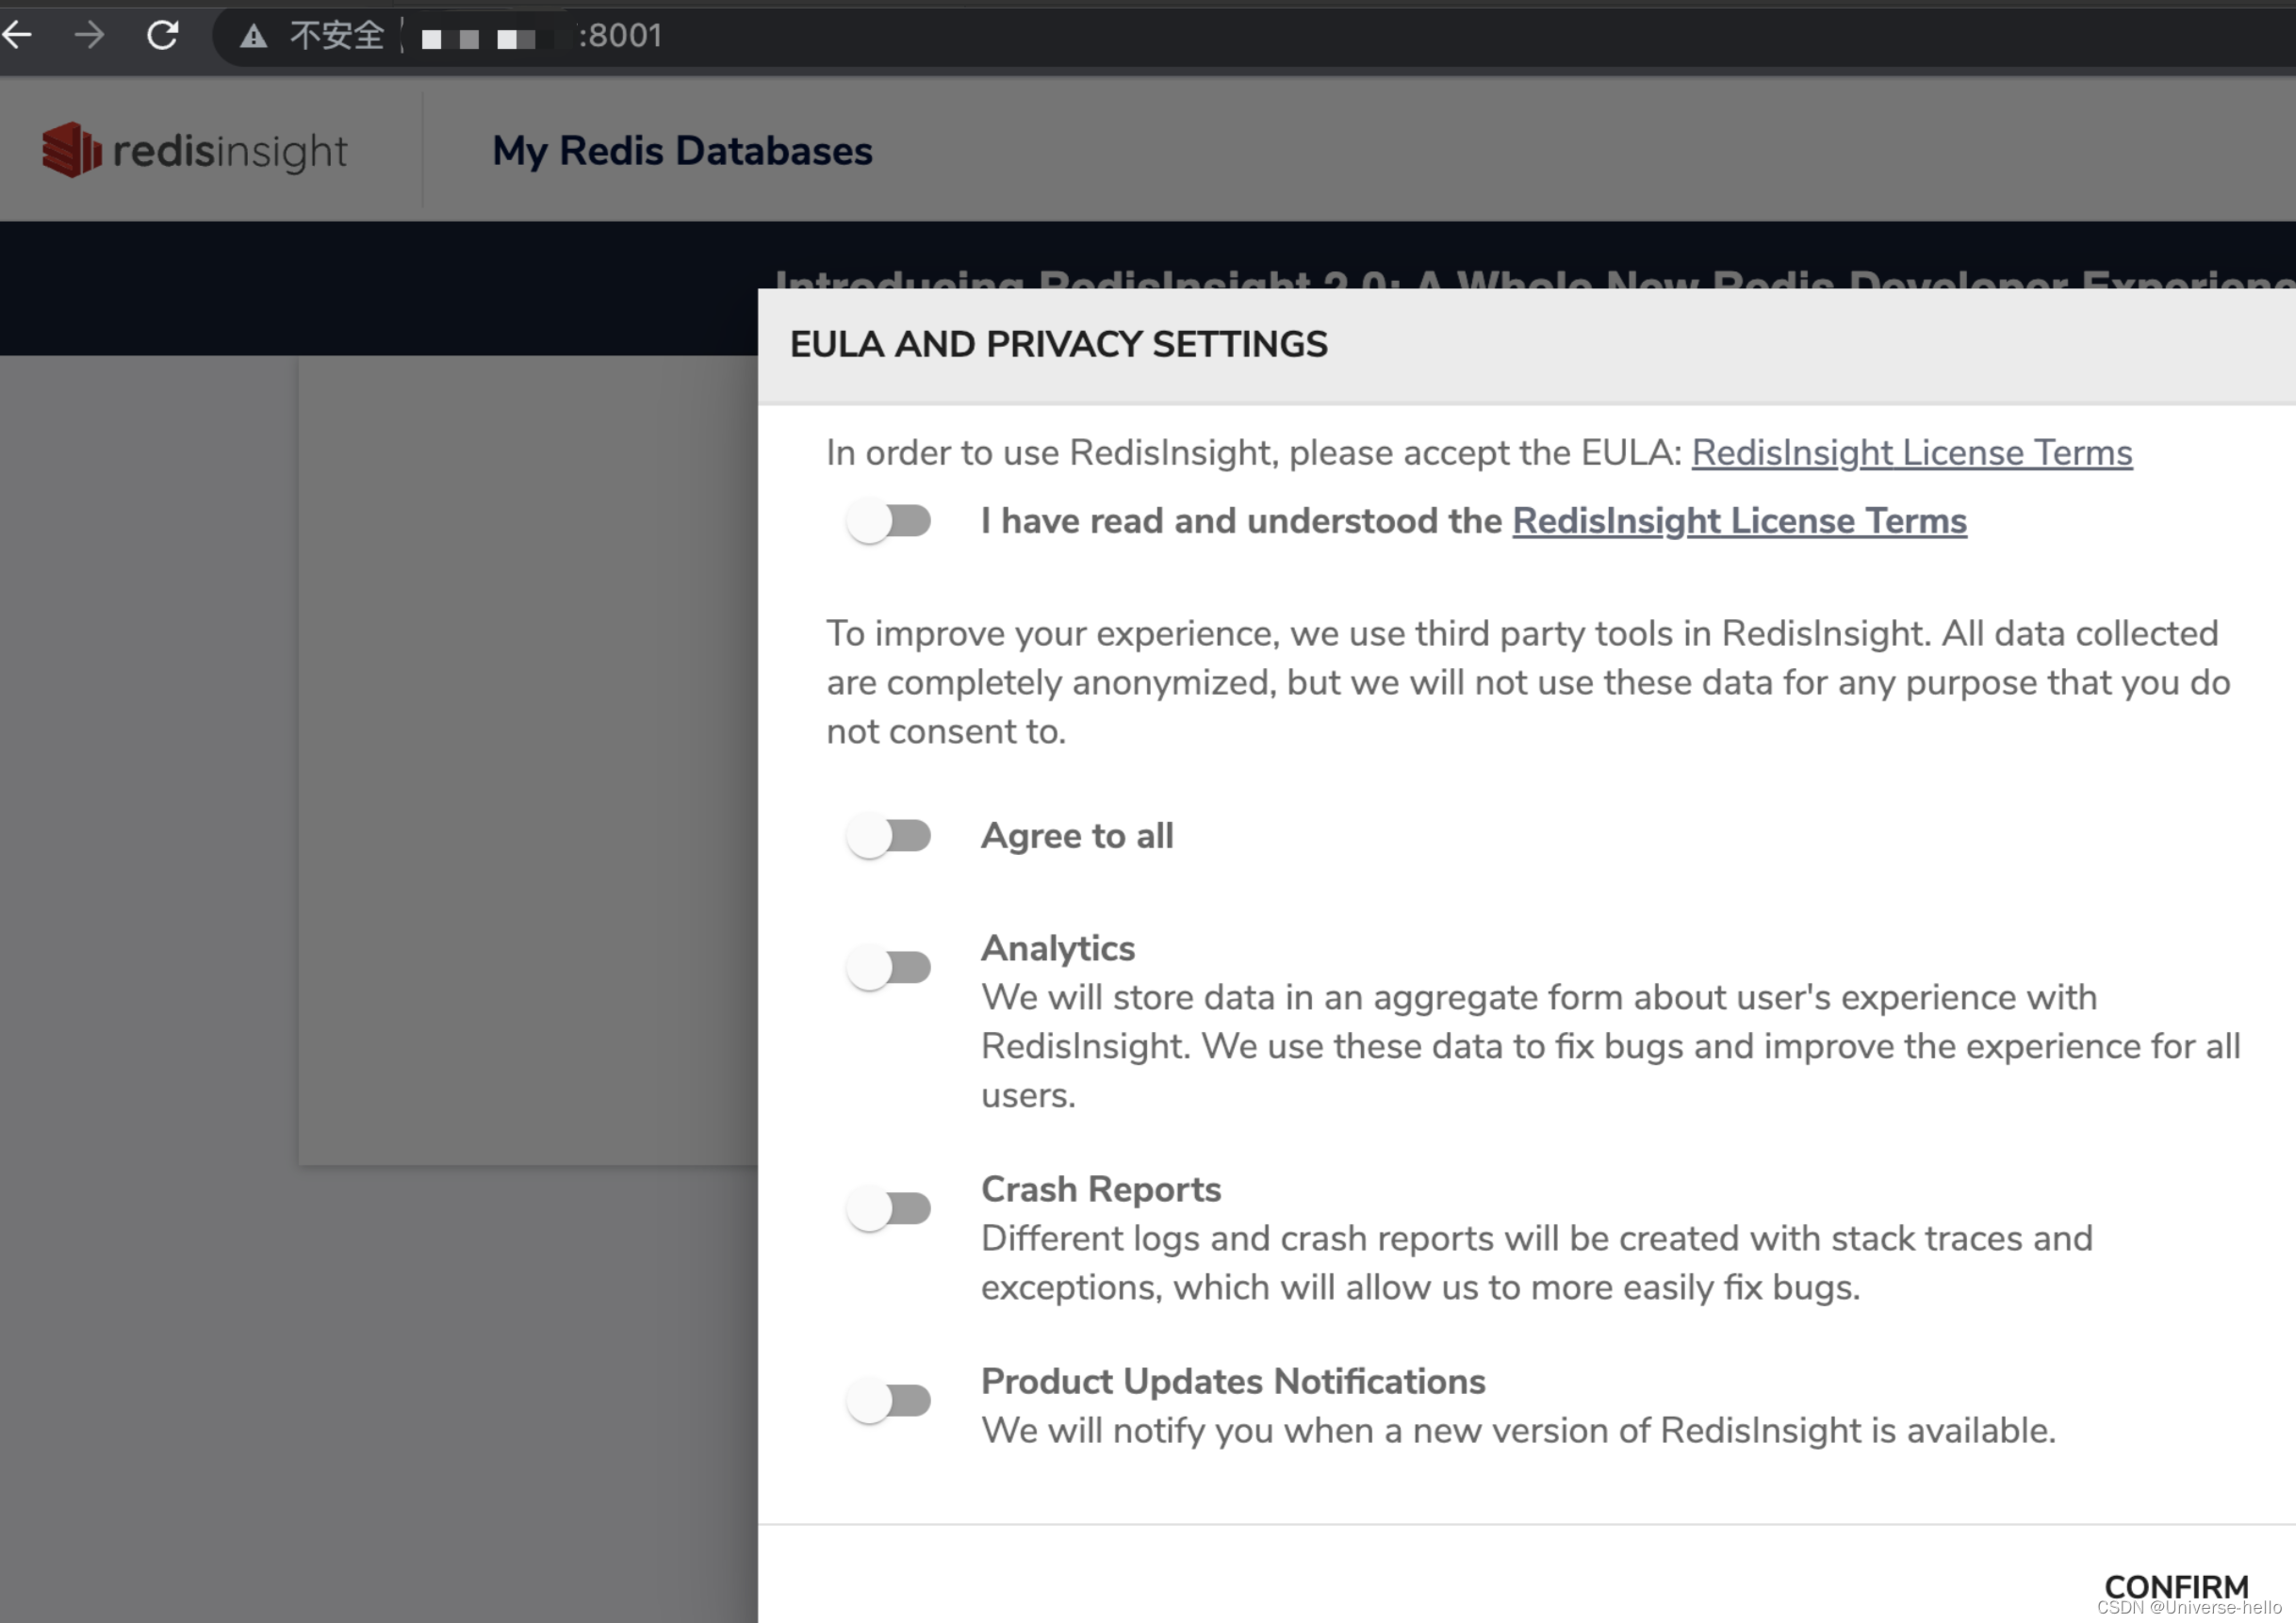Enable the Analytics data collection toggle
Viewport: 2296px width, 1623px height.
pyautogui.click(x=890, y=966)
